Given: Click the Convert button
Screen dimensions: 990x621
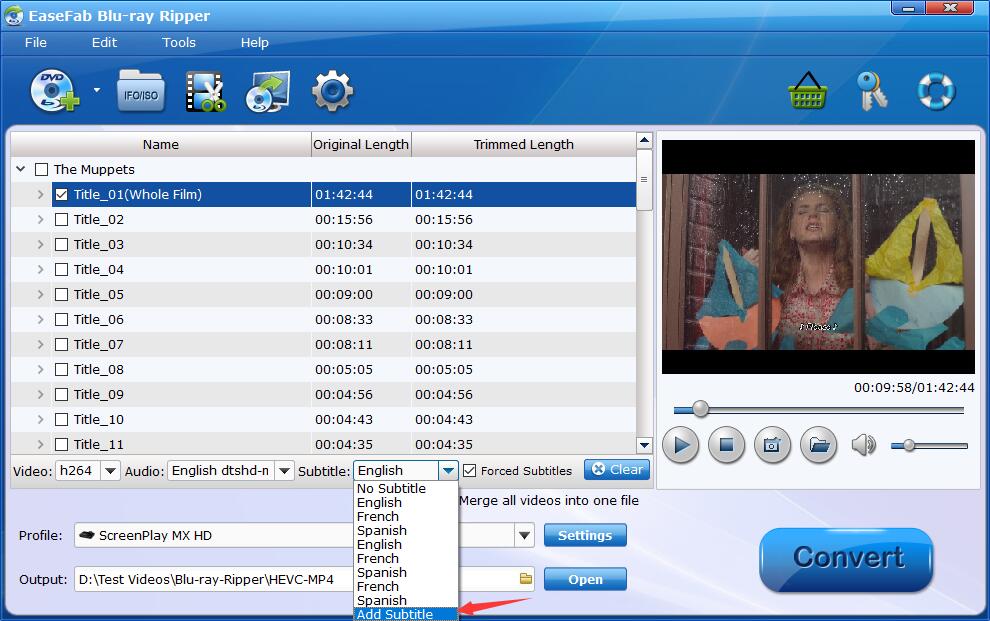Looking at the screenshot, I should pos(846,559).
